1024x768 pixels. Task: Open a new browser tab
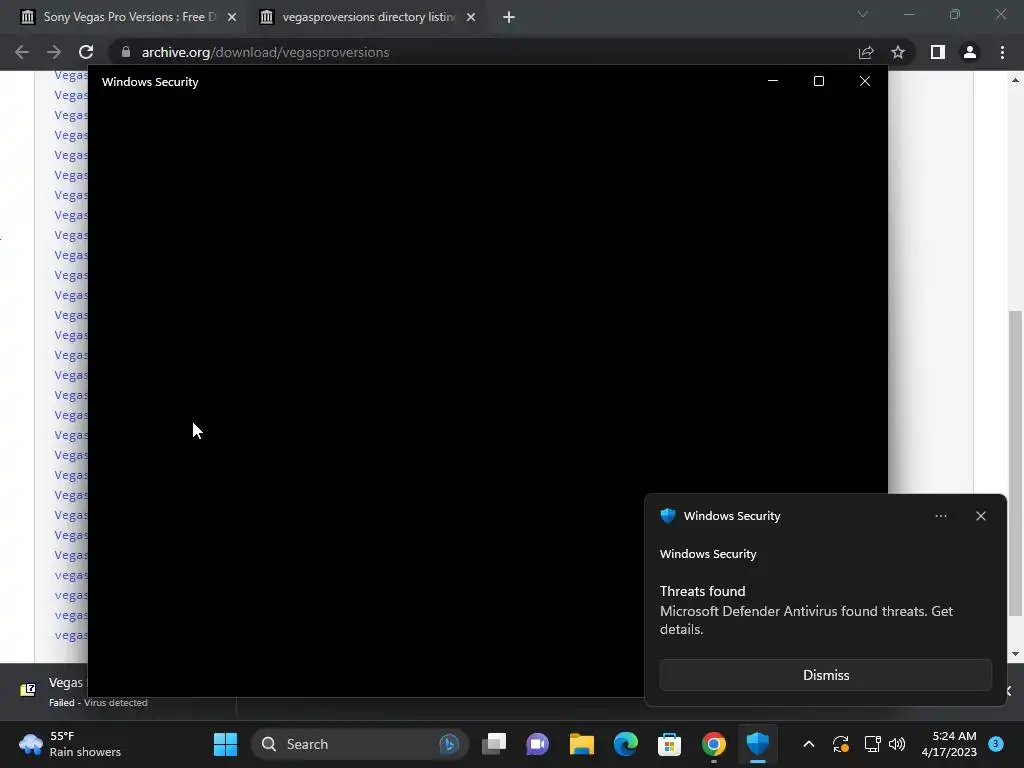click(509, 17)
